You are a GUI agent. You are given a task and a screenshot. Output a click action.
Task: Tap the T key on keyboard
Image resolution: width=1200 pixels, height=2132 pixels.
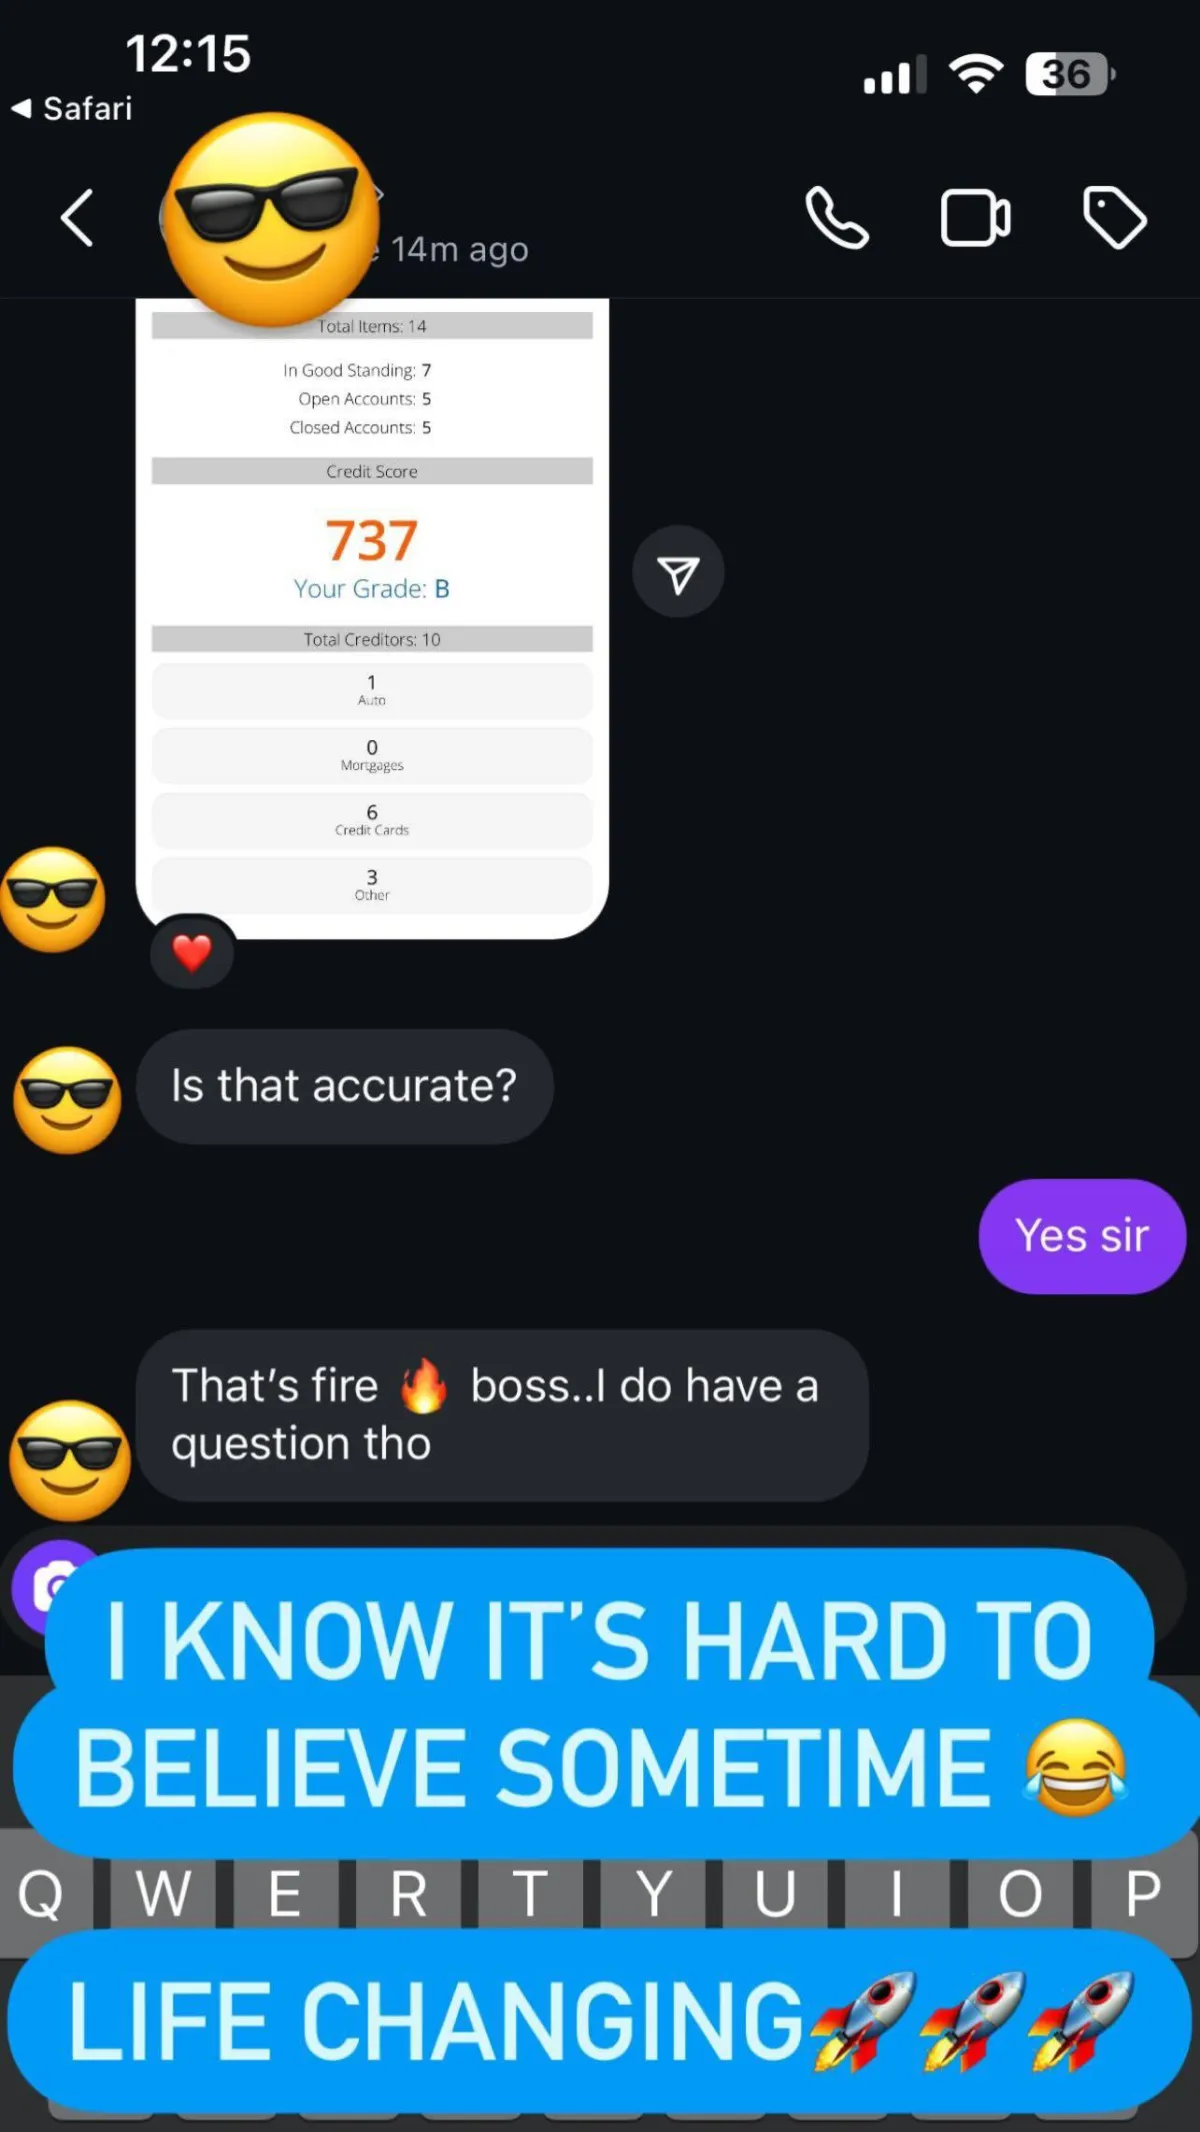pyautogui.click(x=530, y=1893)
